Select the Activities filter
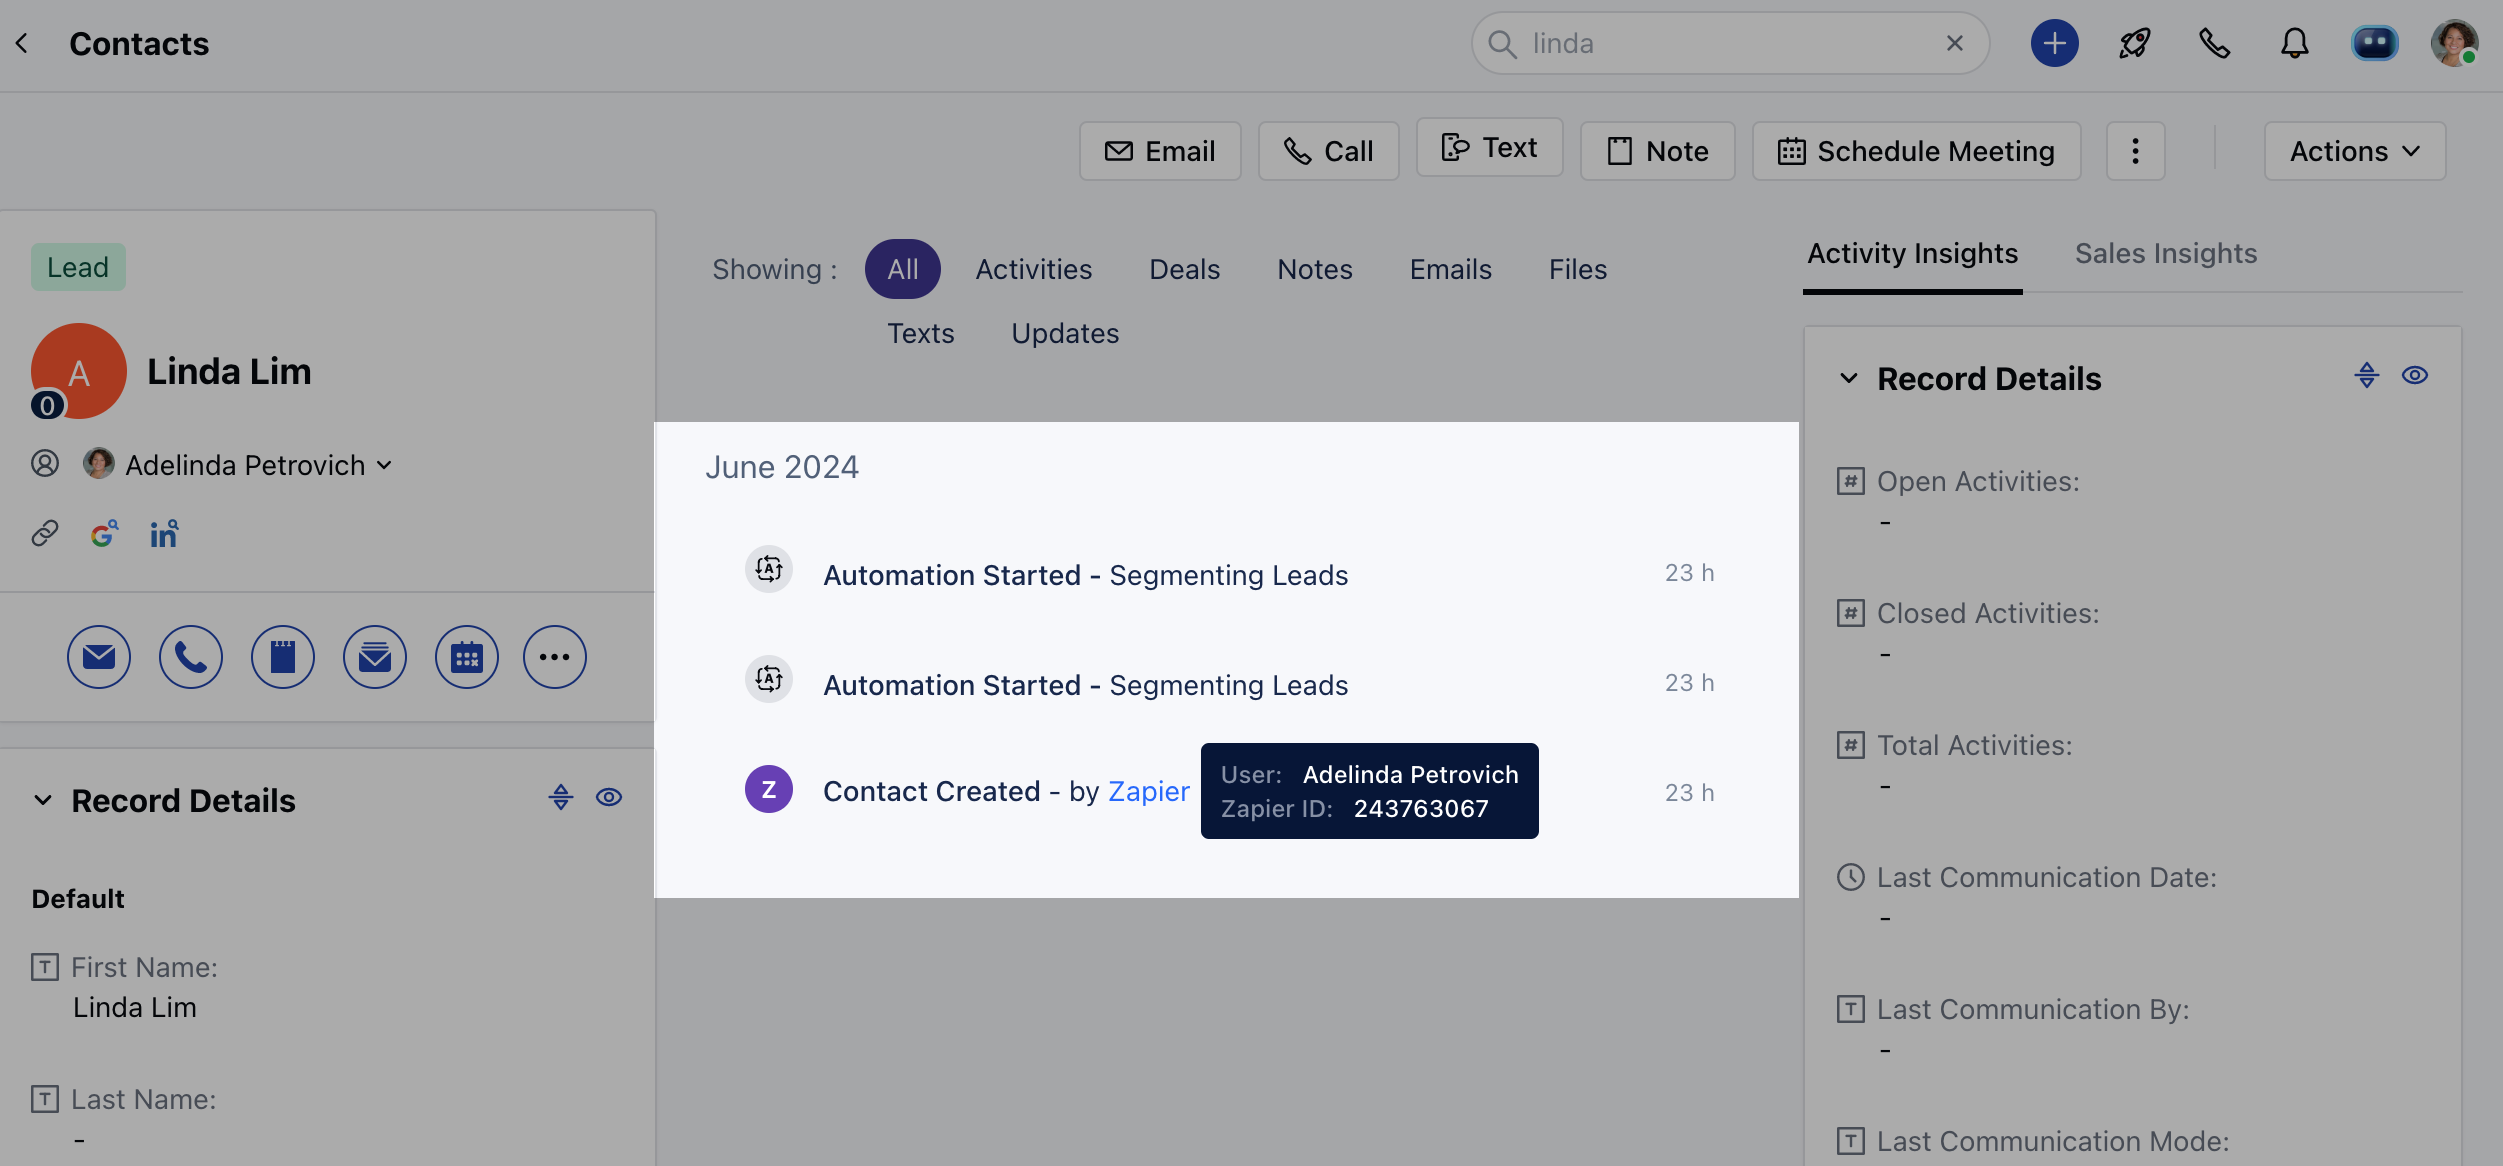 click(1034, 269)
